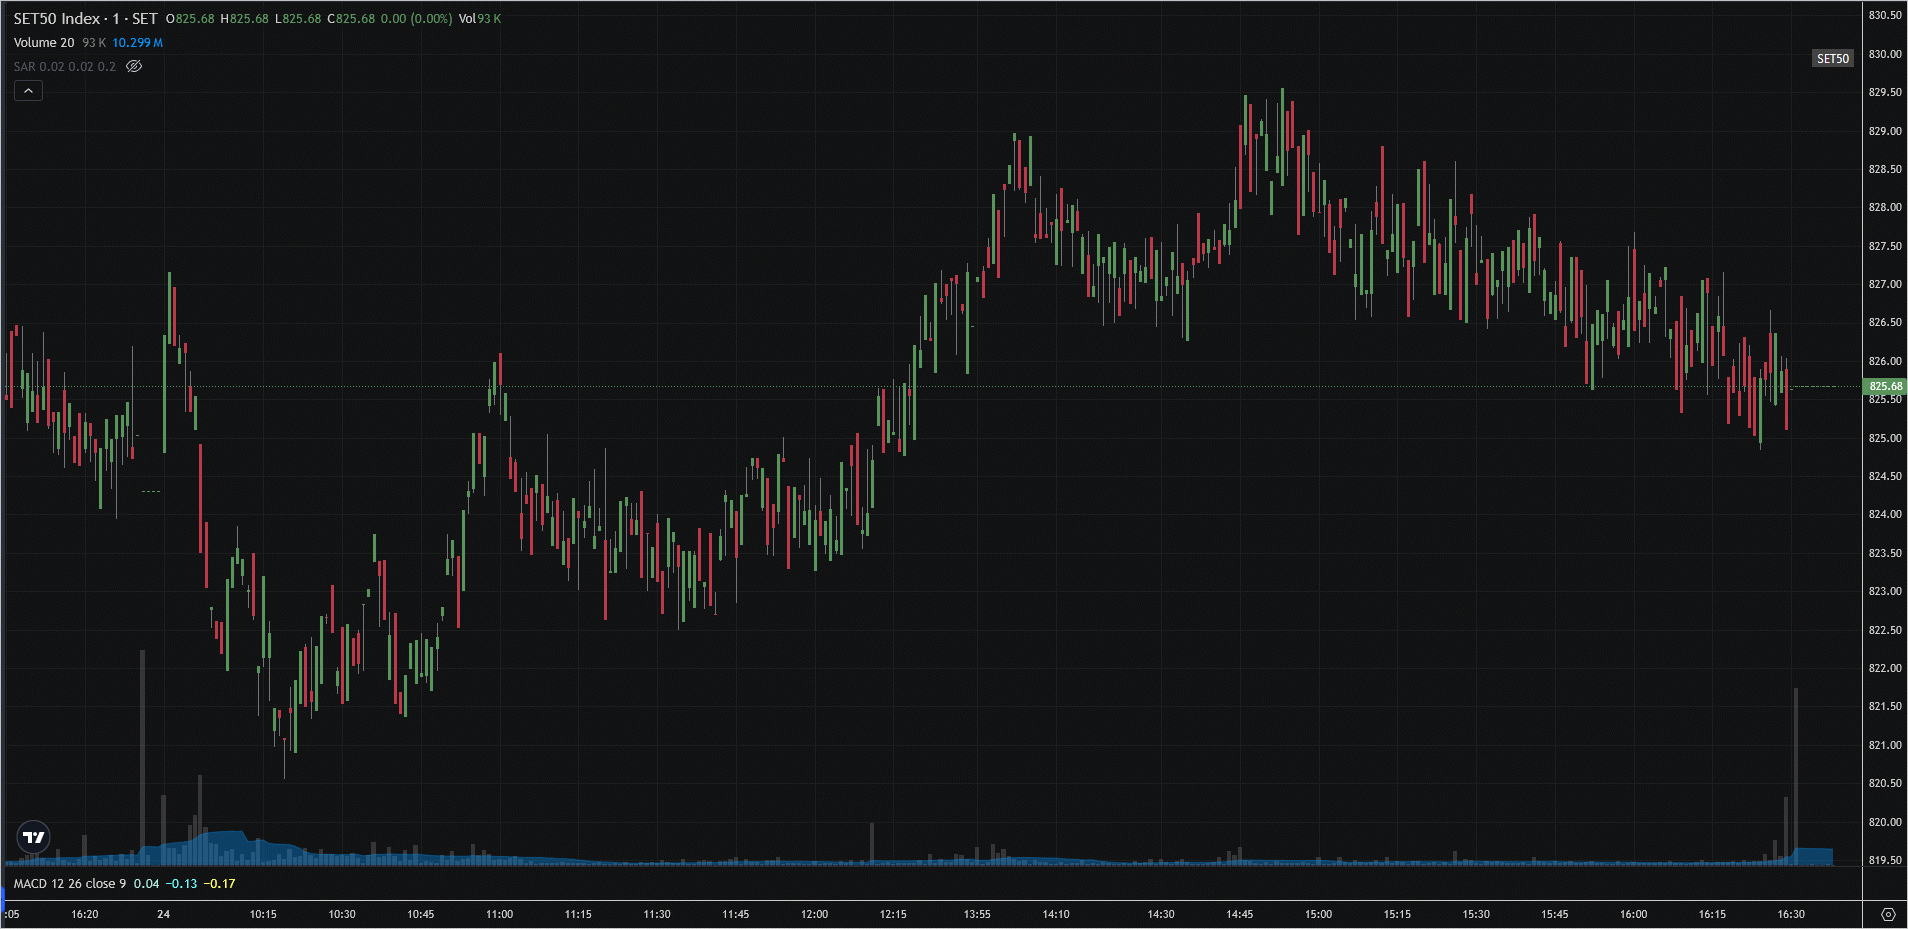Click the 14:45 mark on time axis
This screenshot has width=1908, height=929.
coord(1239,914)
